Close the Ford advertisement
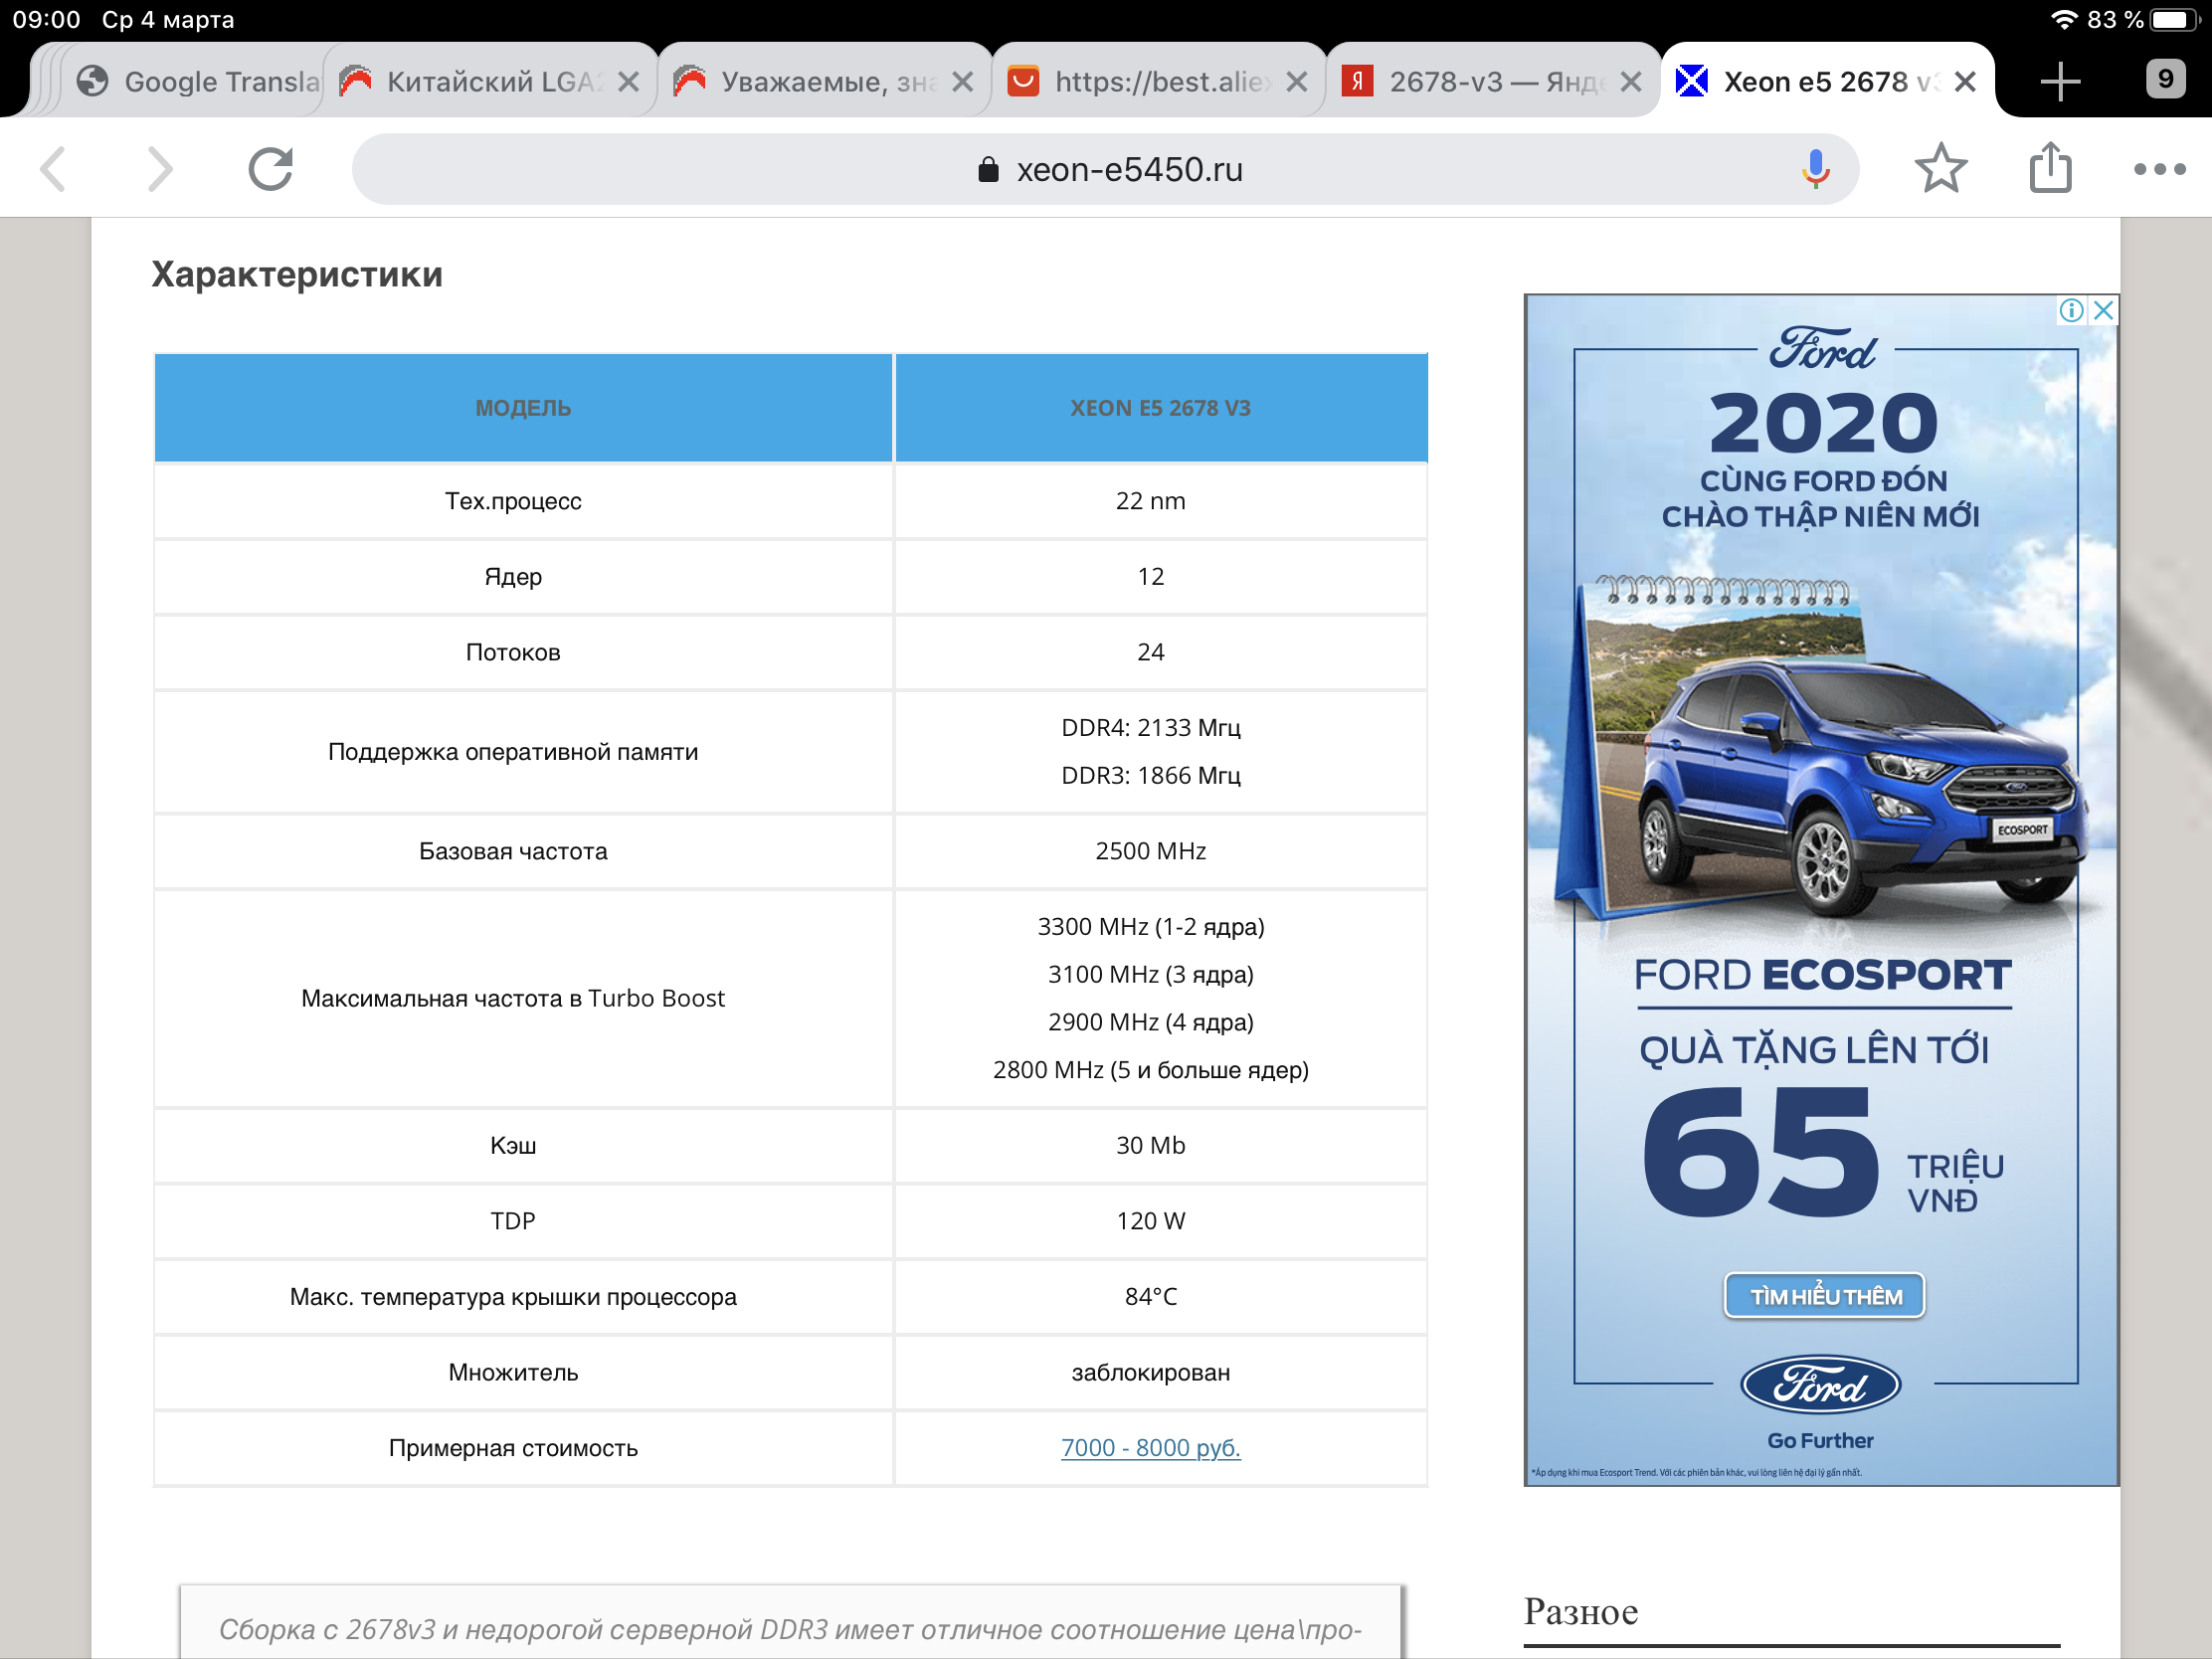Screen dimensions: 2212x1659 pos(2103,310)
